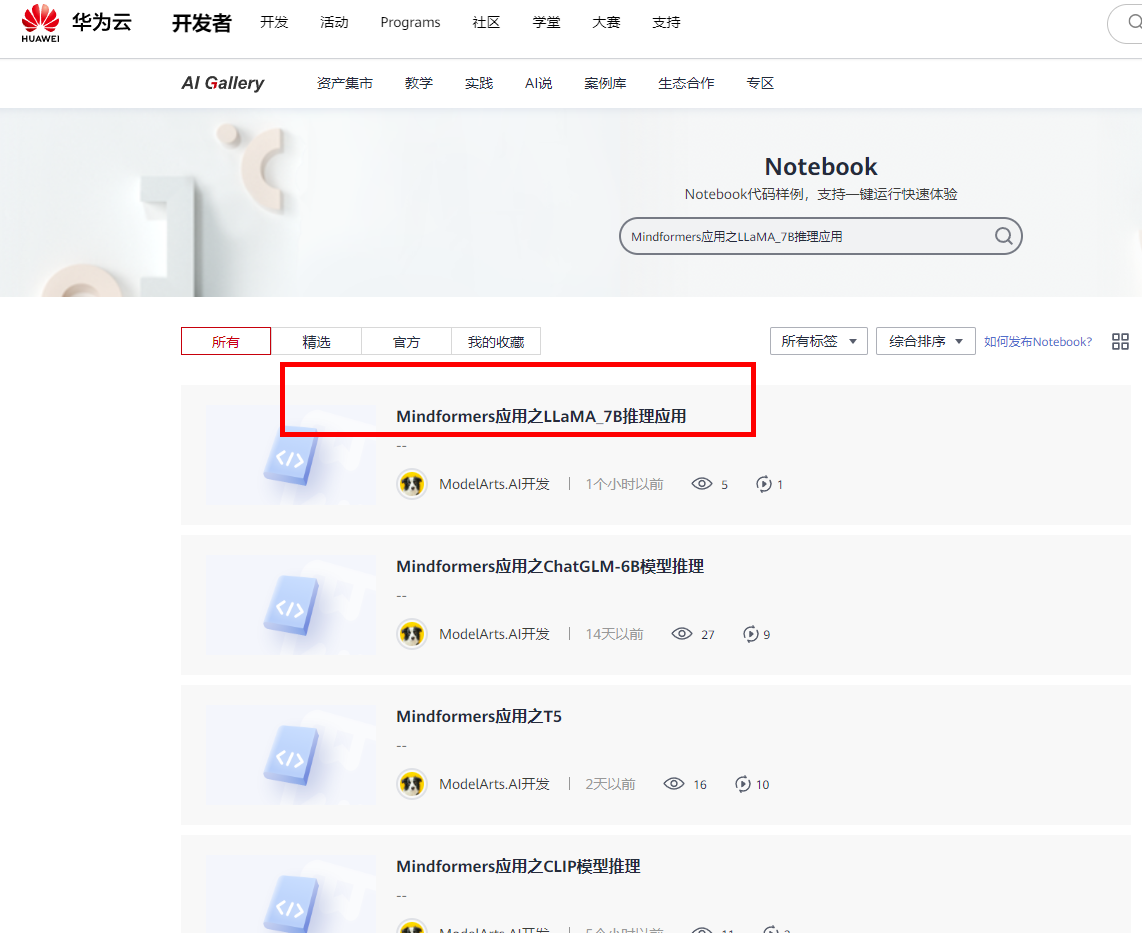
Task: Switch to grid view using the layout icon
Action: [x=1120, y=342]
